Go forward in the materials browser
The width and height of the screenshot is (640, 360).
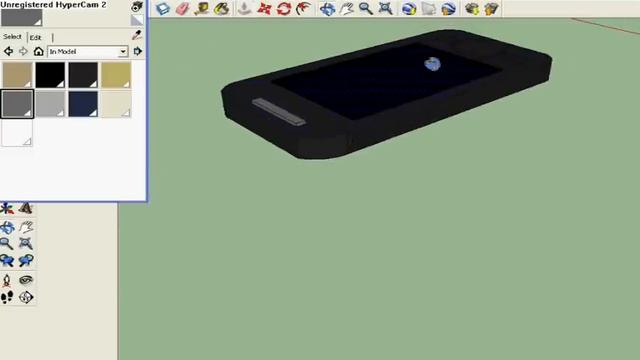23,51
